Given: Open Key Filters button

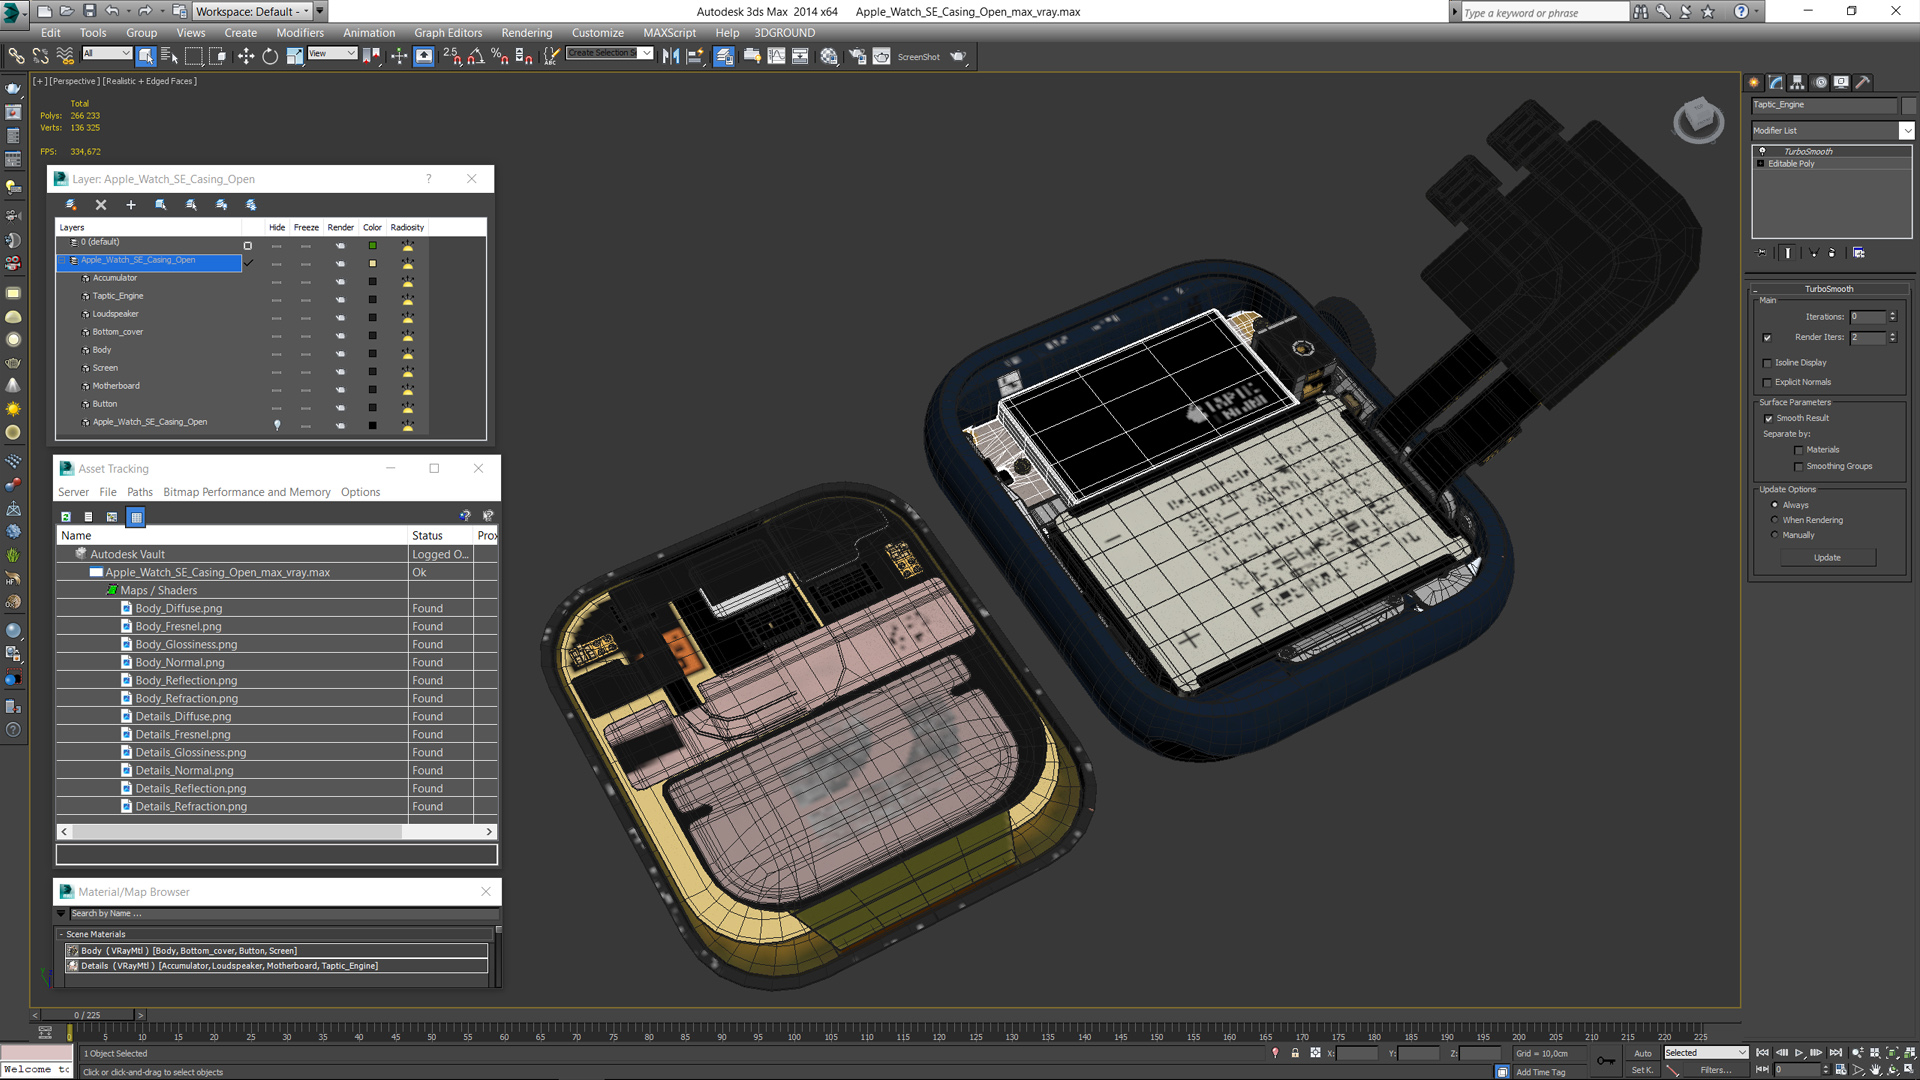Looking at the screenshot, I should pos(1715,1070).
